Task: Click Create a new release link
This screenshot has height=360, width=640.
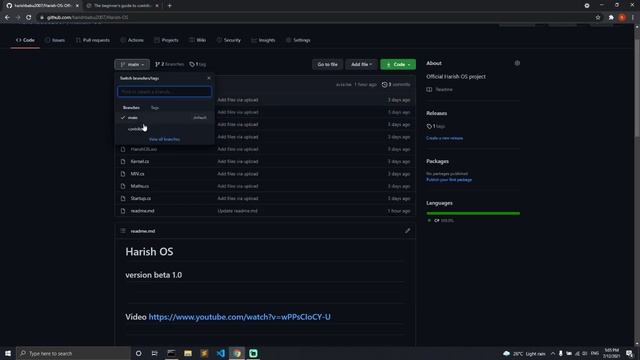Action: (x=444, y=138)
